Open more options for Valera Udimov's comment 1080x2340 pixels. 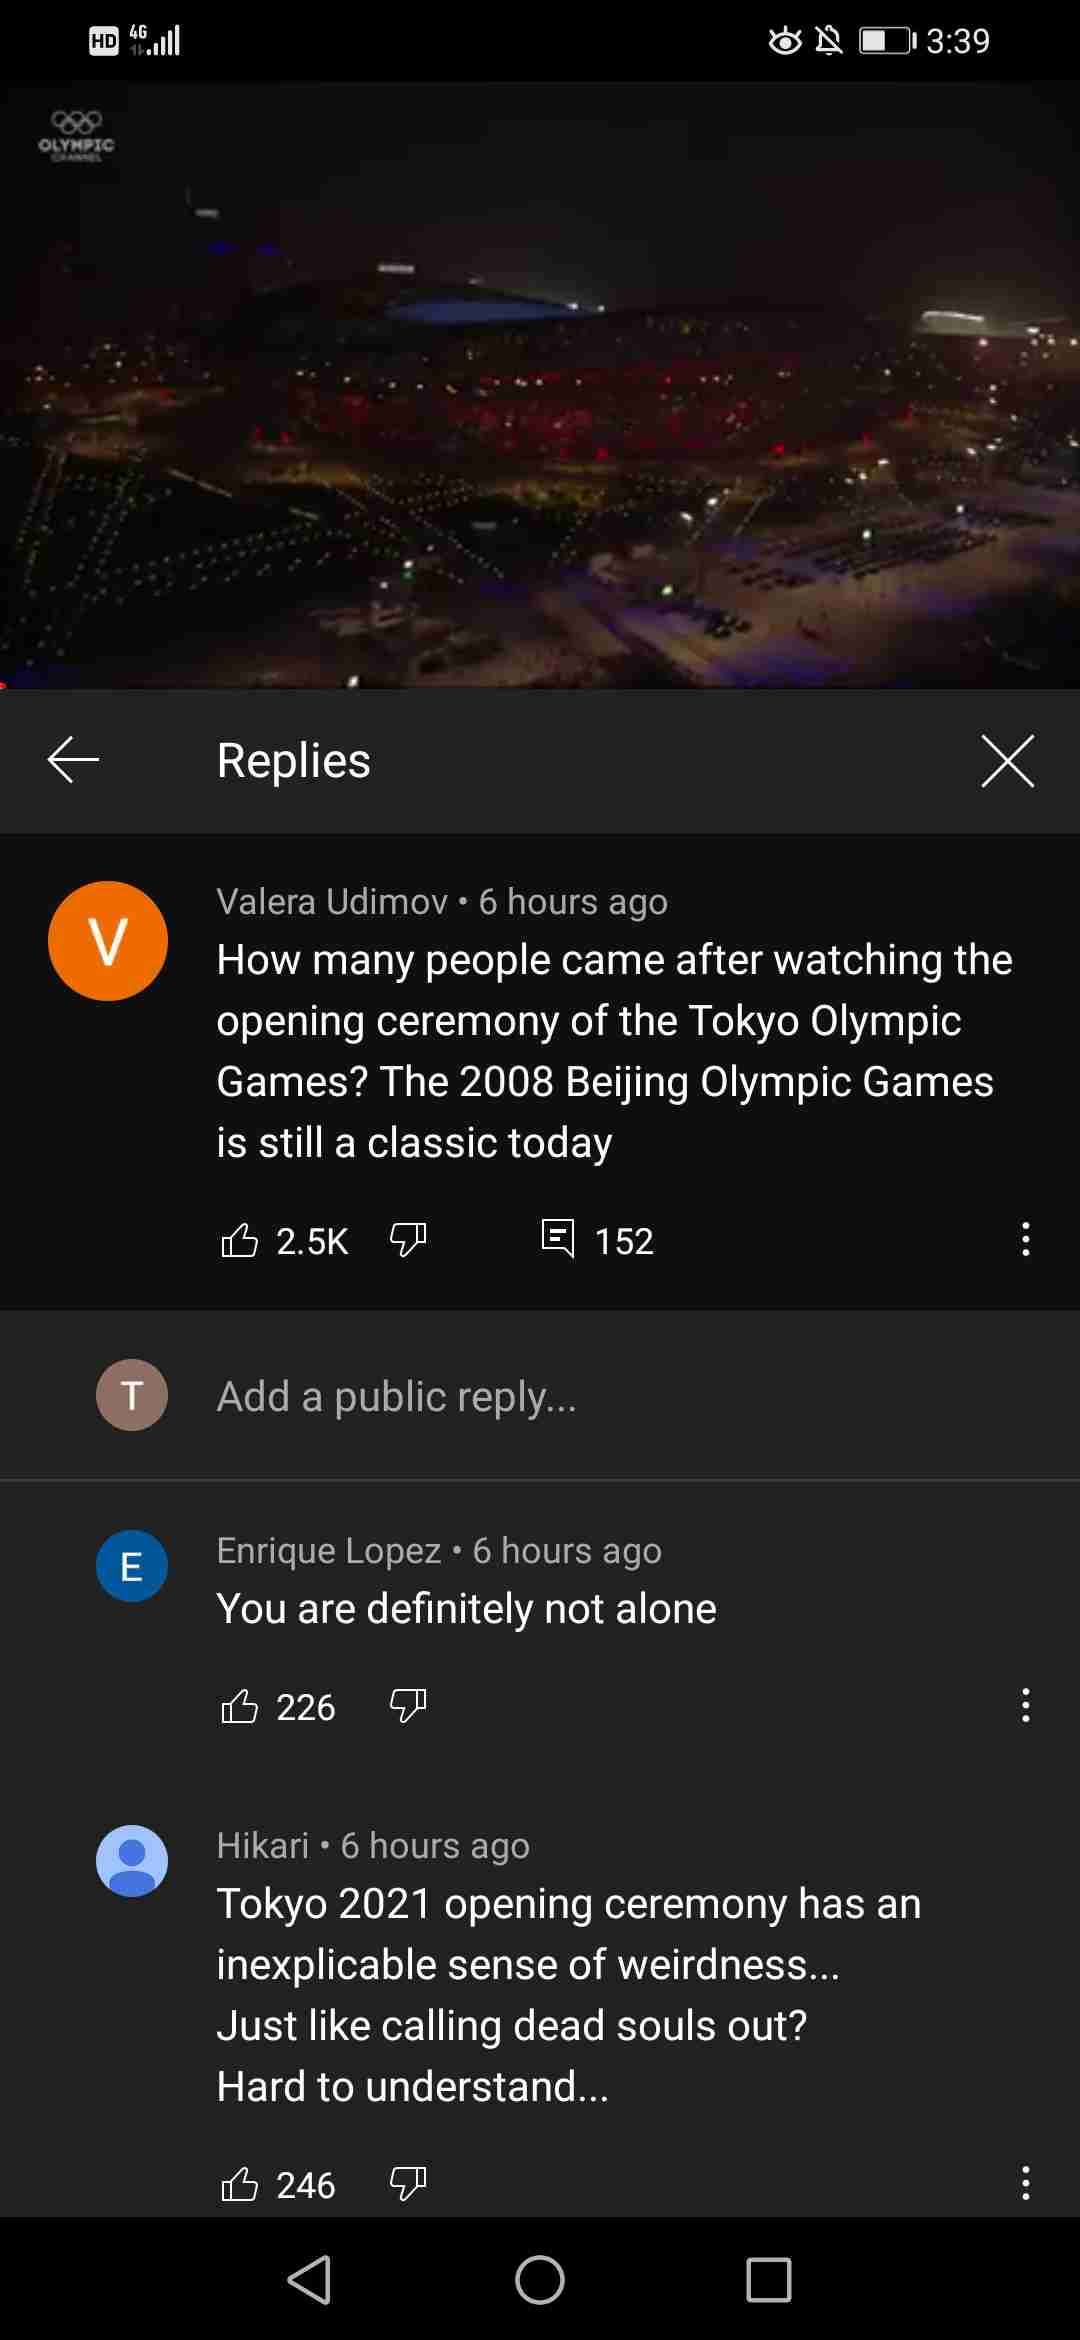tap(1025, 1239)
